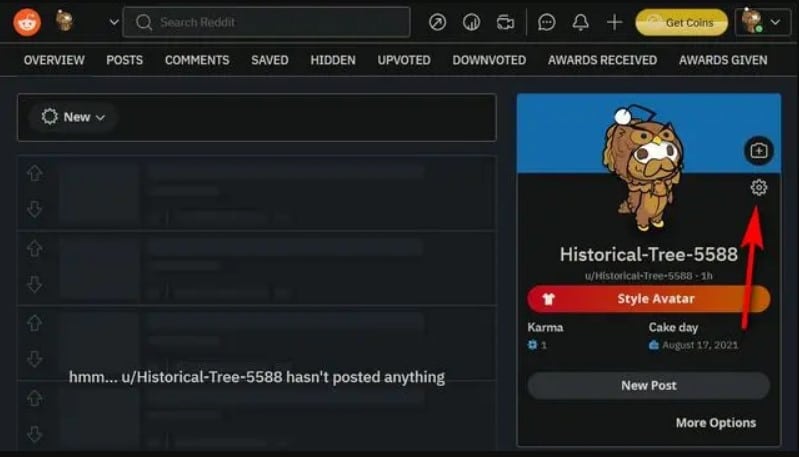799x457 pixels.
Task: Open profile settings gear icon
Action: (x=759, y=187)
